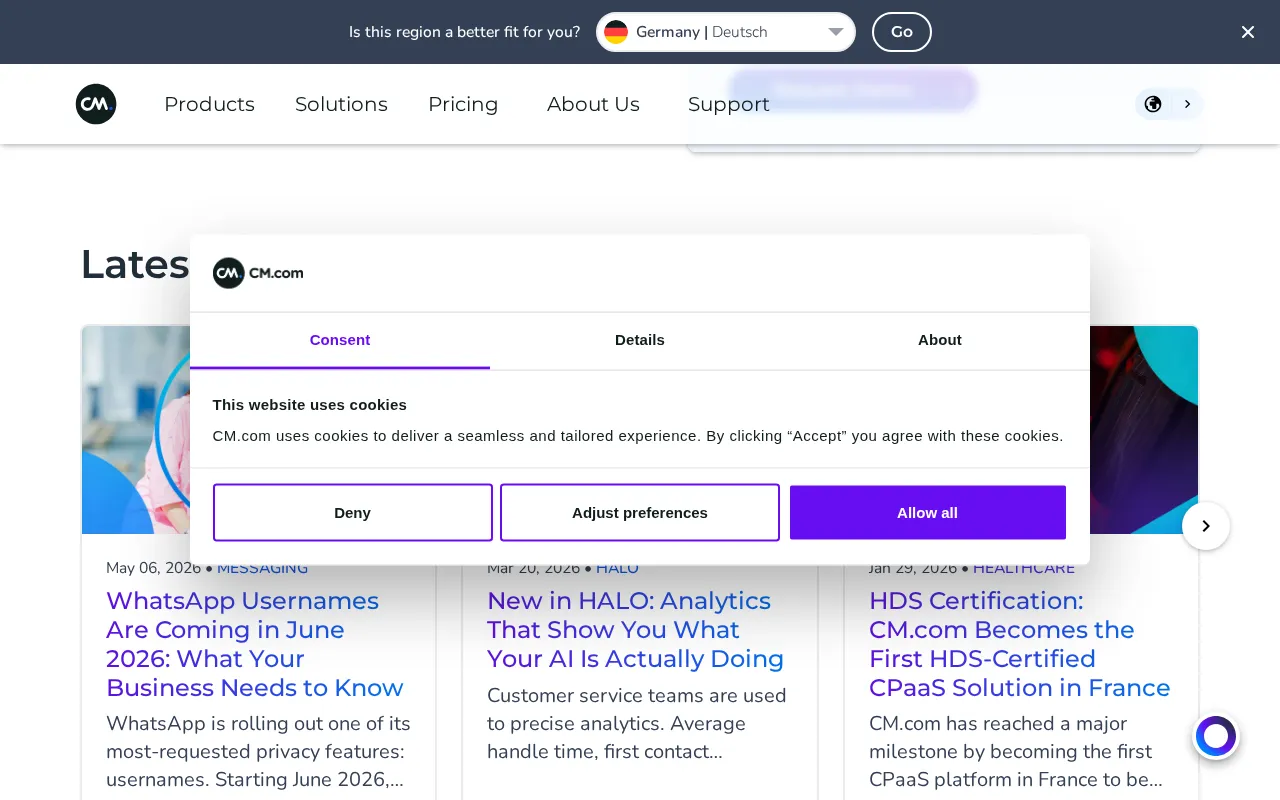The image size is (1280, 800).
Task: Click the 'WhatsApp is rolling out' excerpt
Action: coord(258,751)
